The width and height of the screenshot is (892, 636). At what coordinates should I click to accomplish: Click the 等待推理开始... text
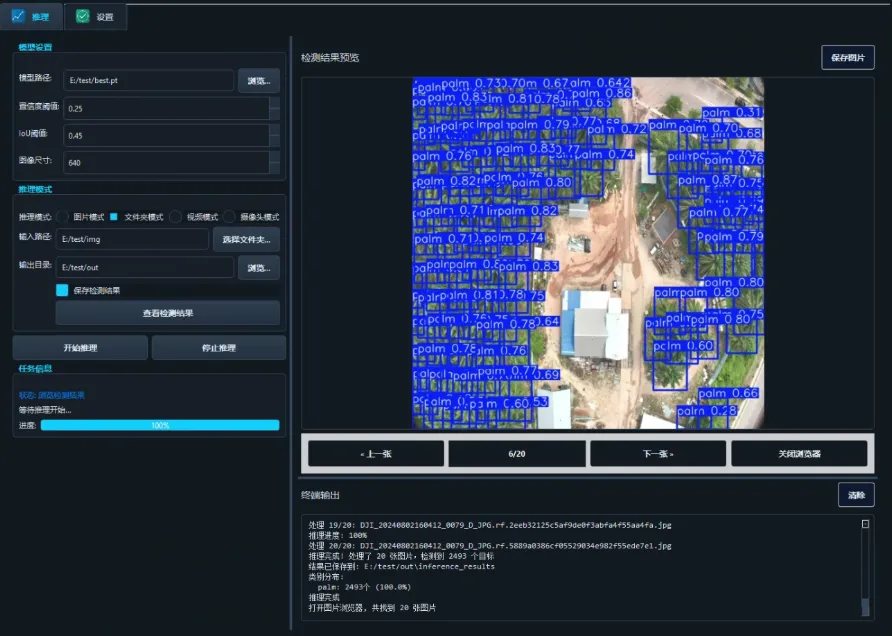[x=45, y=410]
